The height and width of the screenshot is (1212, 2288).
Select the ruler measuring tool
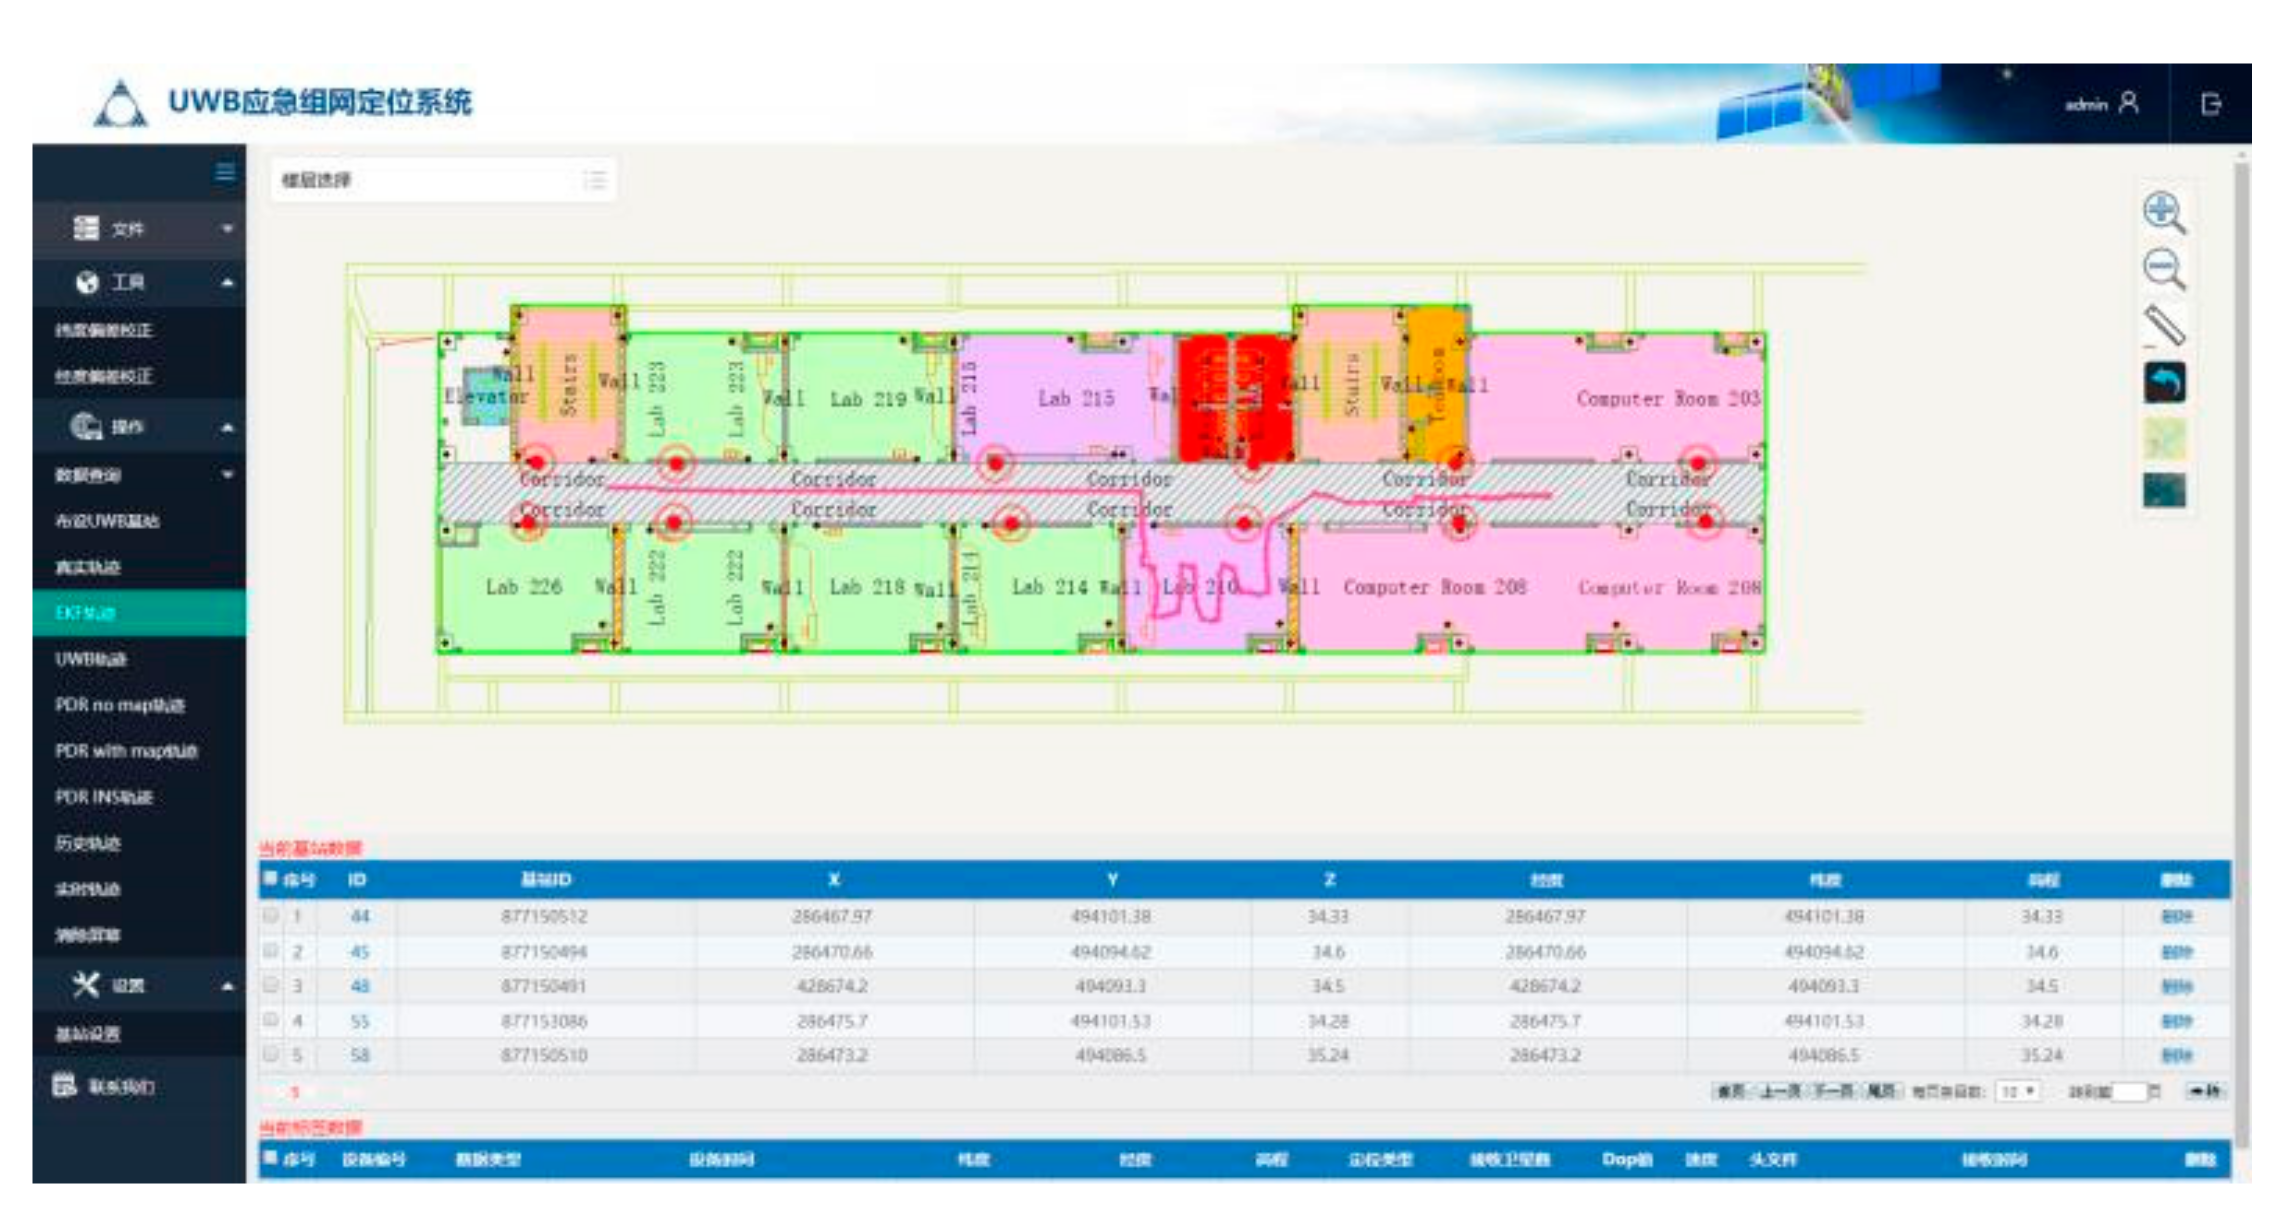click(2164, 326)
